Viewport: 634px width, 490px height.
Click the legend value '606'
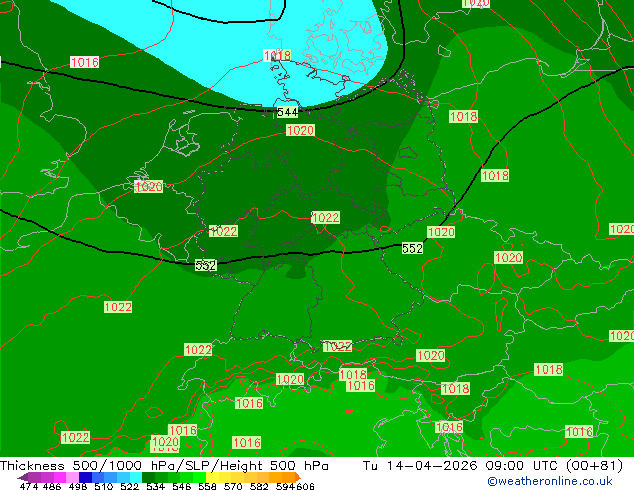pyautogui.click(x=305, y=486)
